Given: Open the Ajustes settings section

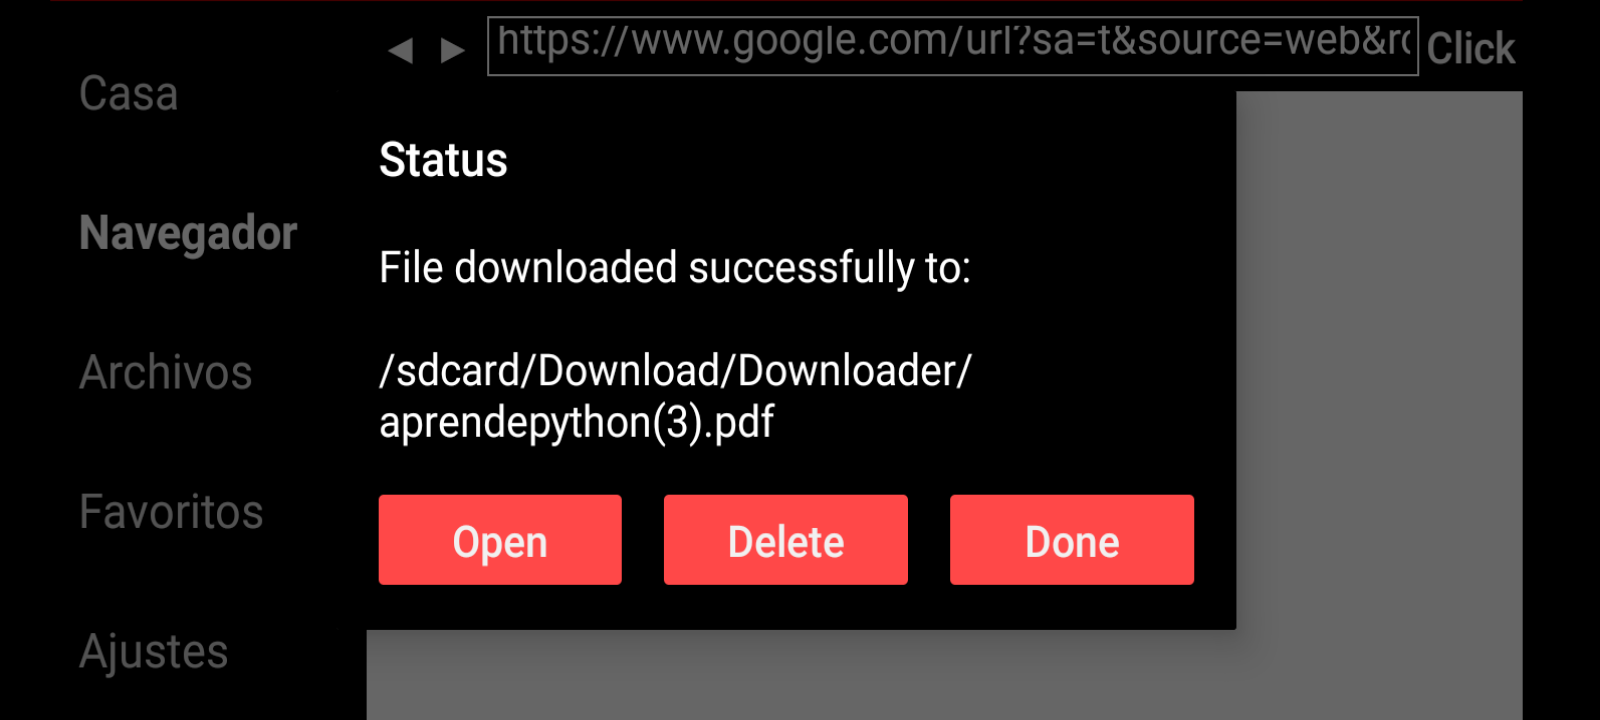Looking at the screenshot, I should coord(154,652).
